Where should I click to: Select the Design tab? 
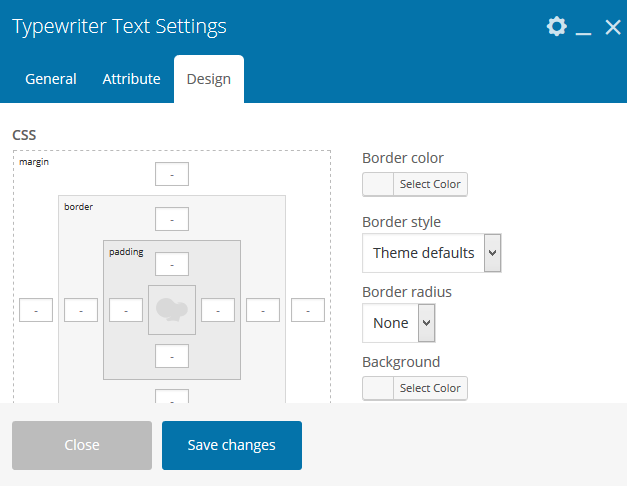(x=208, y=79)
